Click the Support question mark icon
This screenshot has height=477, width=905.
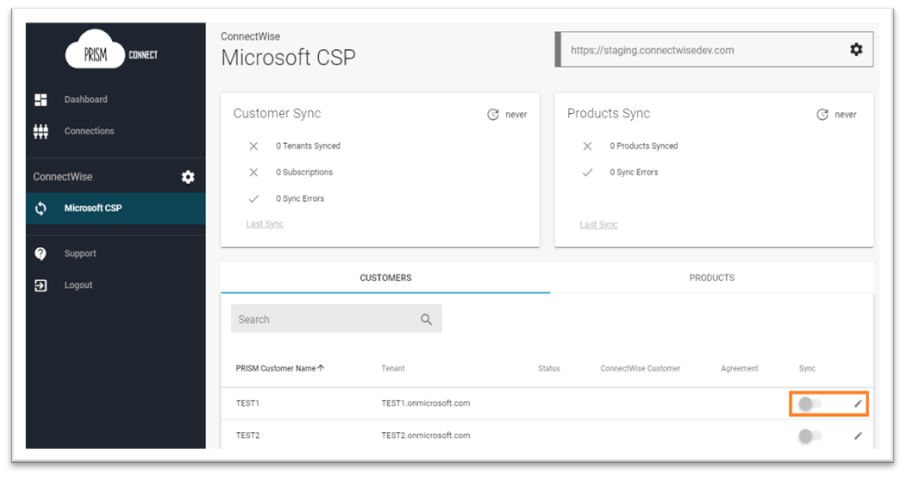pyautogui.click(x=40, y=254)
